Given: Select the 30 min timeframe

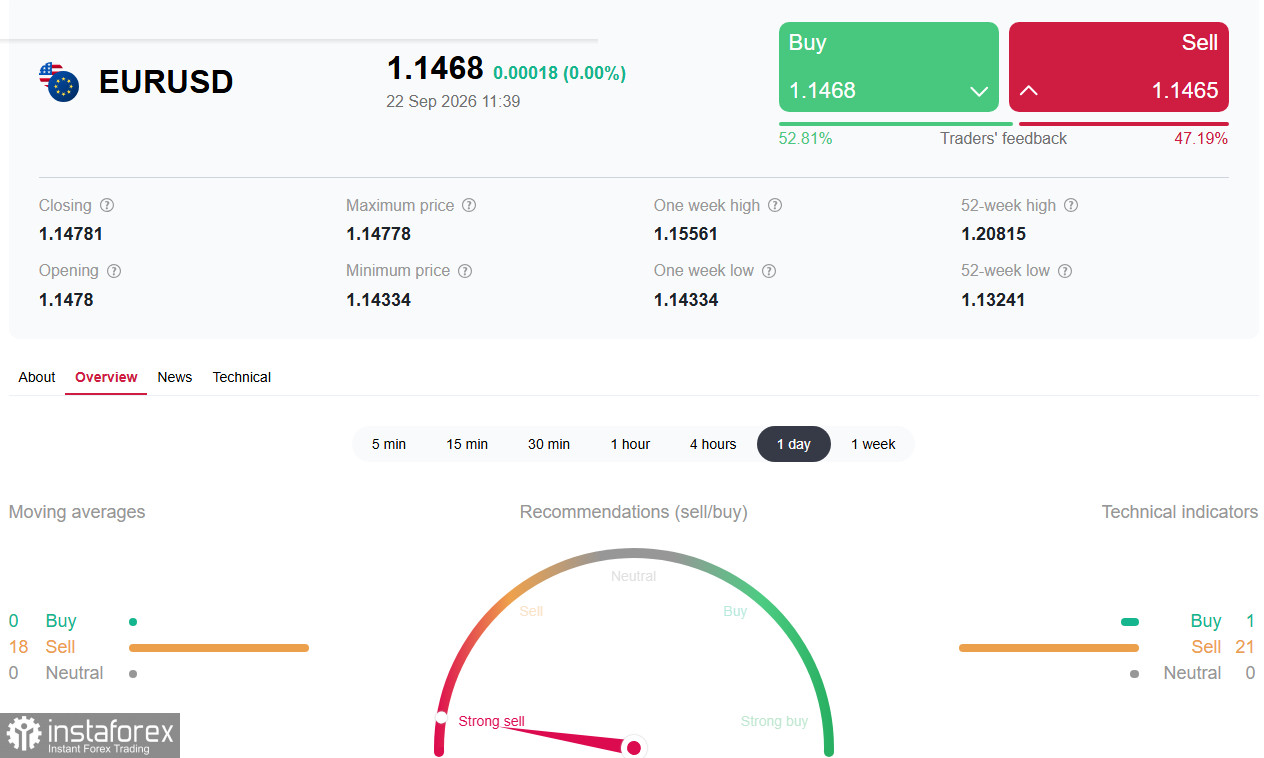Looking at the screenshot, I should click(549, 444).
